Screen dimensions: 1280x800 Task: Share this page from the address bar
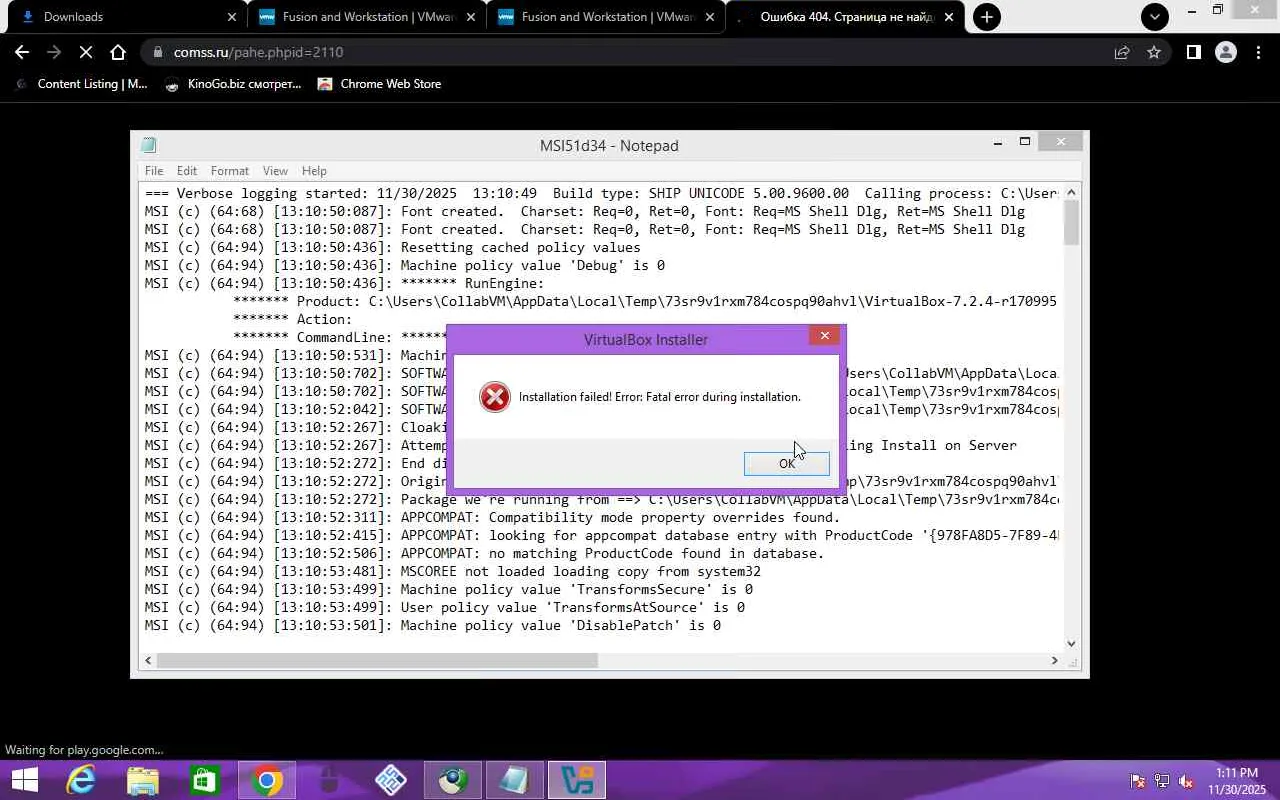(x=1122, y=52)
